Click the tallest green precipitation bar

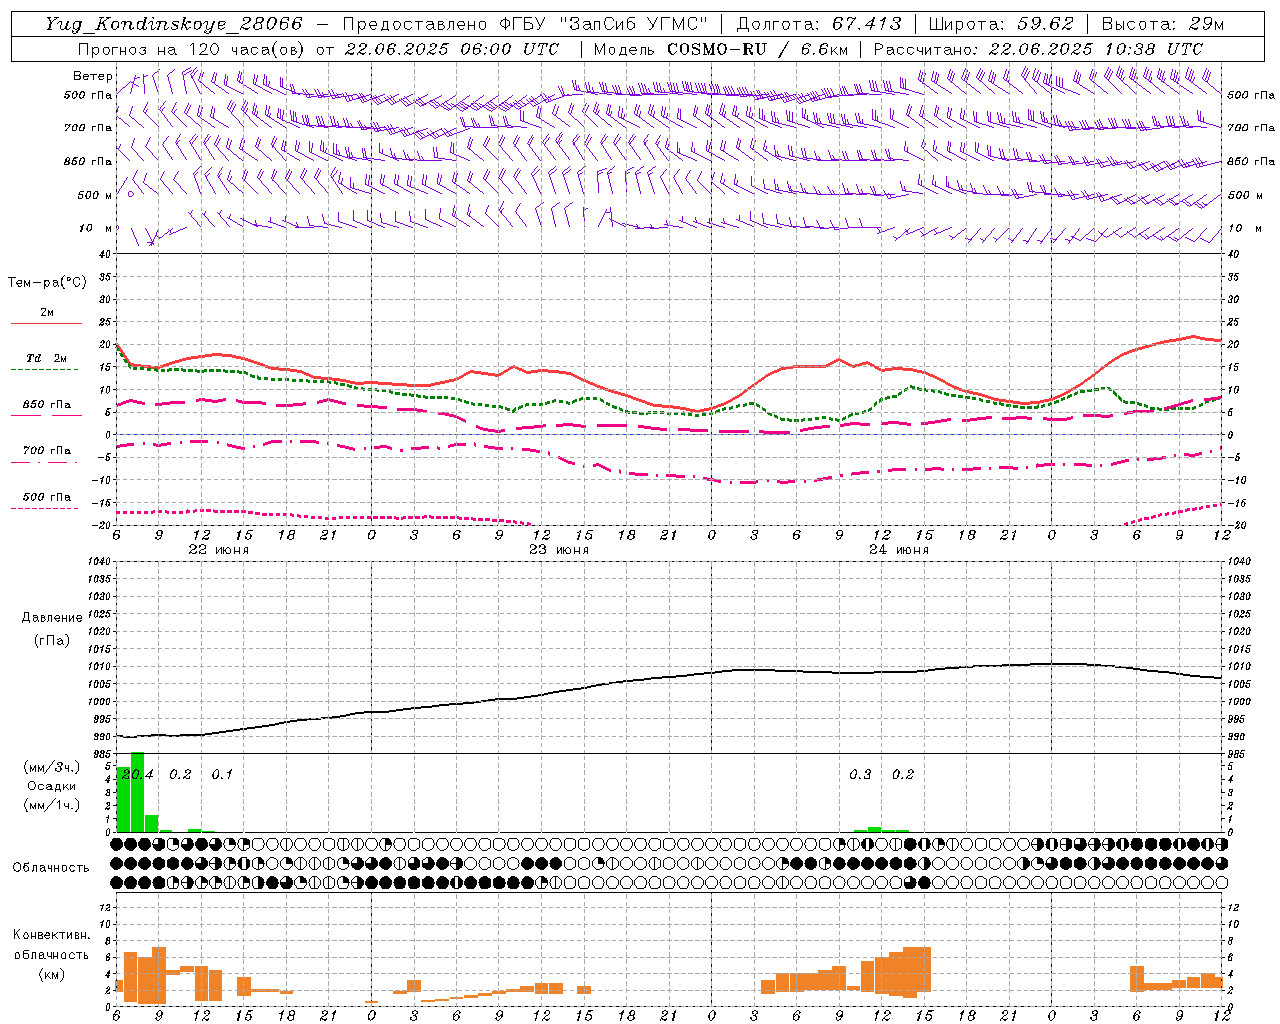(x=138, y=792)
